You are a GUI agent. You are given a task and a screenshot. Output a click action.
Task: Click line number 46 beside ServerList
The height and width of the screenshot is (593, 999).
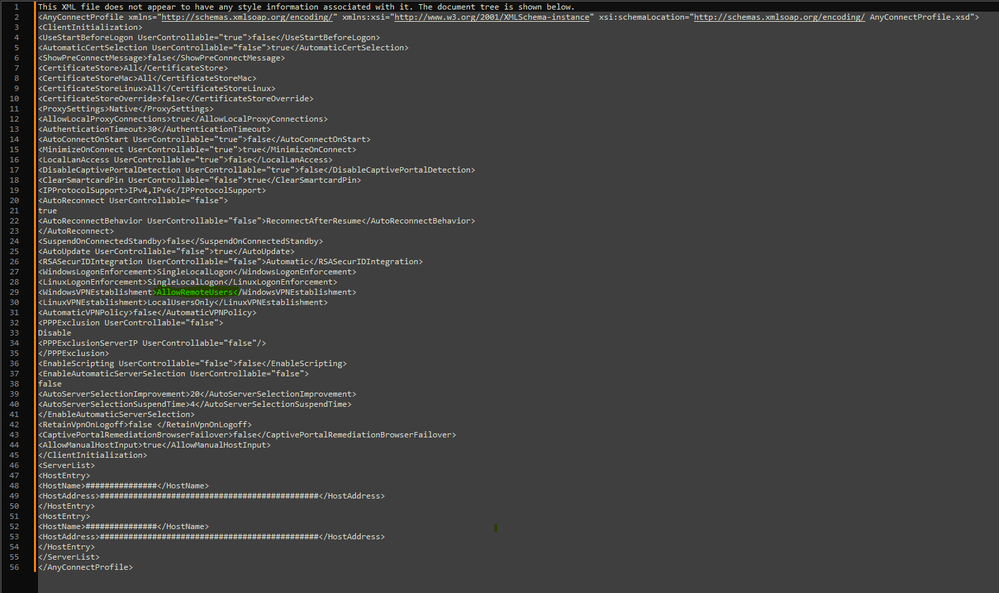coord(14,465)
